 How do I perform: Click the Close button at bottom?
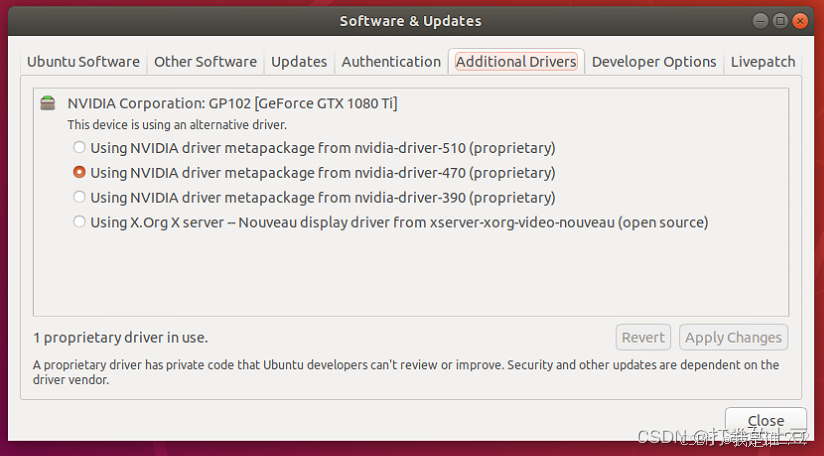coord(766,421)
